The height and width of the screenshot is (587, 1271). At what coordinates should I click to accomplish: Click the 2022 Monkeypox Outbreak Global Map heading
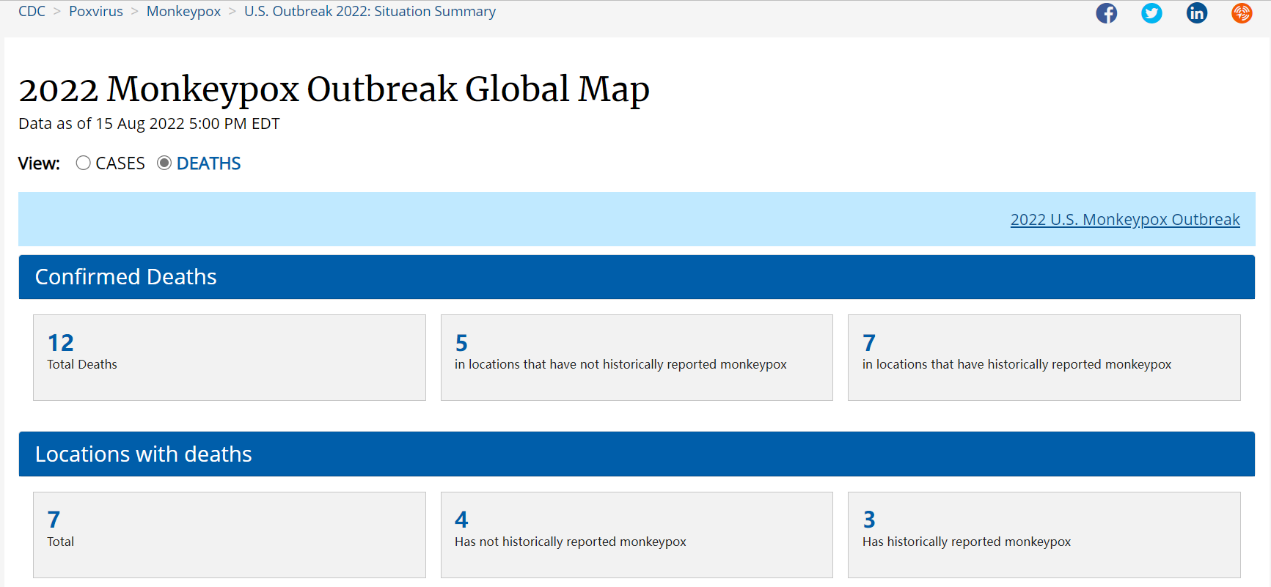coord(334,89)
